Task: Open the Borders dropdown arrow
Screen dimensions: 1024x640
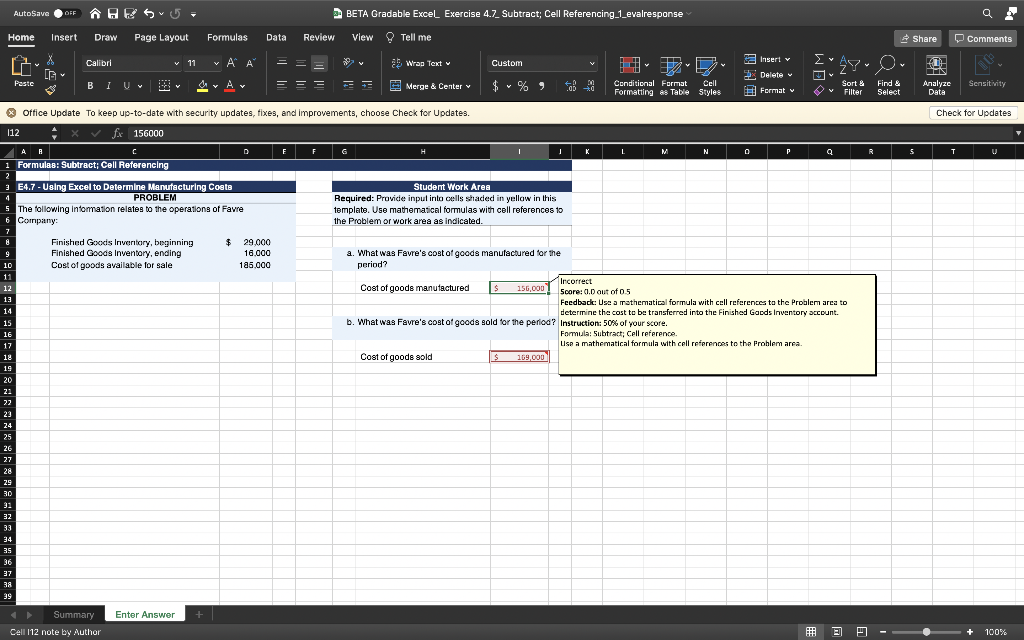Action: (178, 86)
